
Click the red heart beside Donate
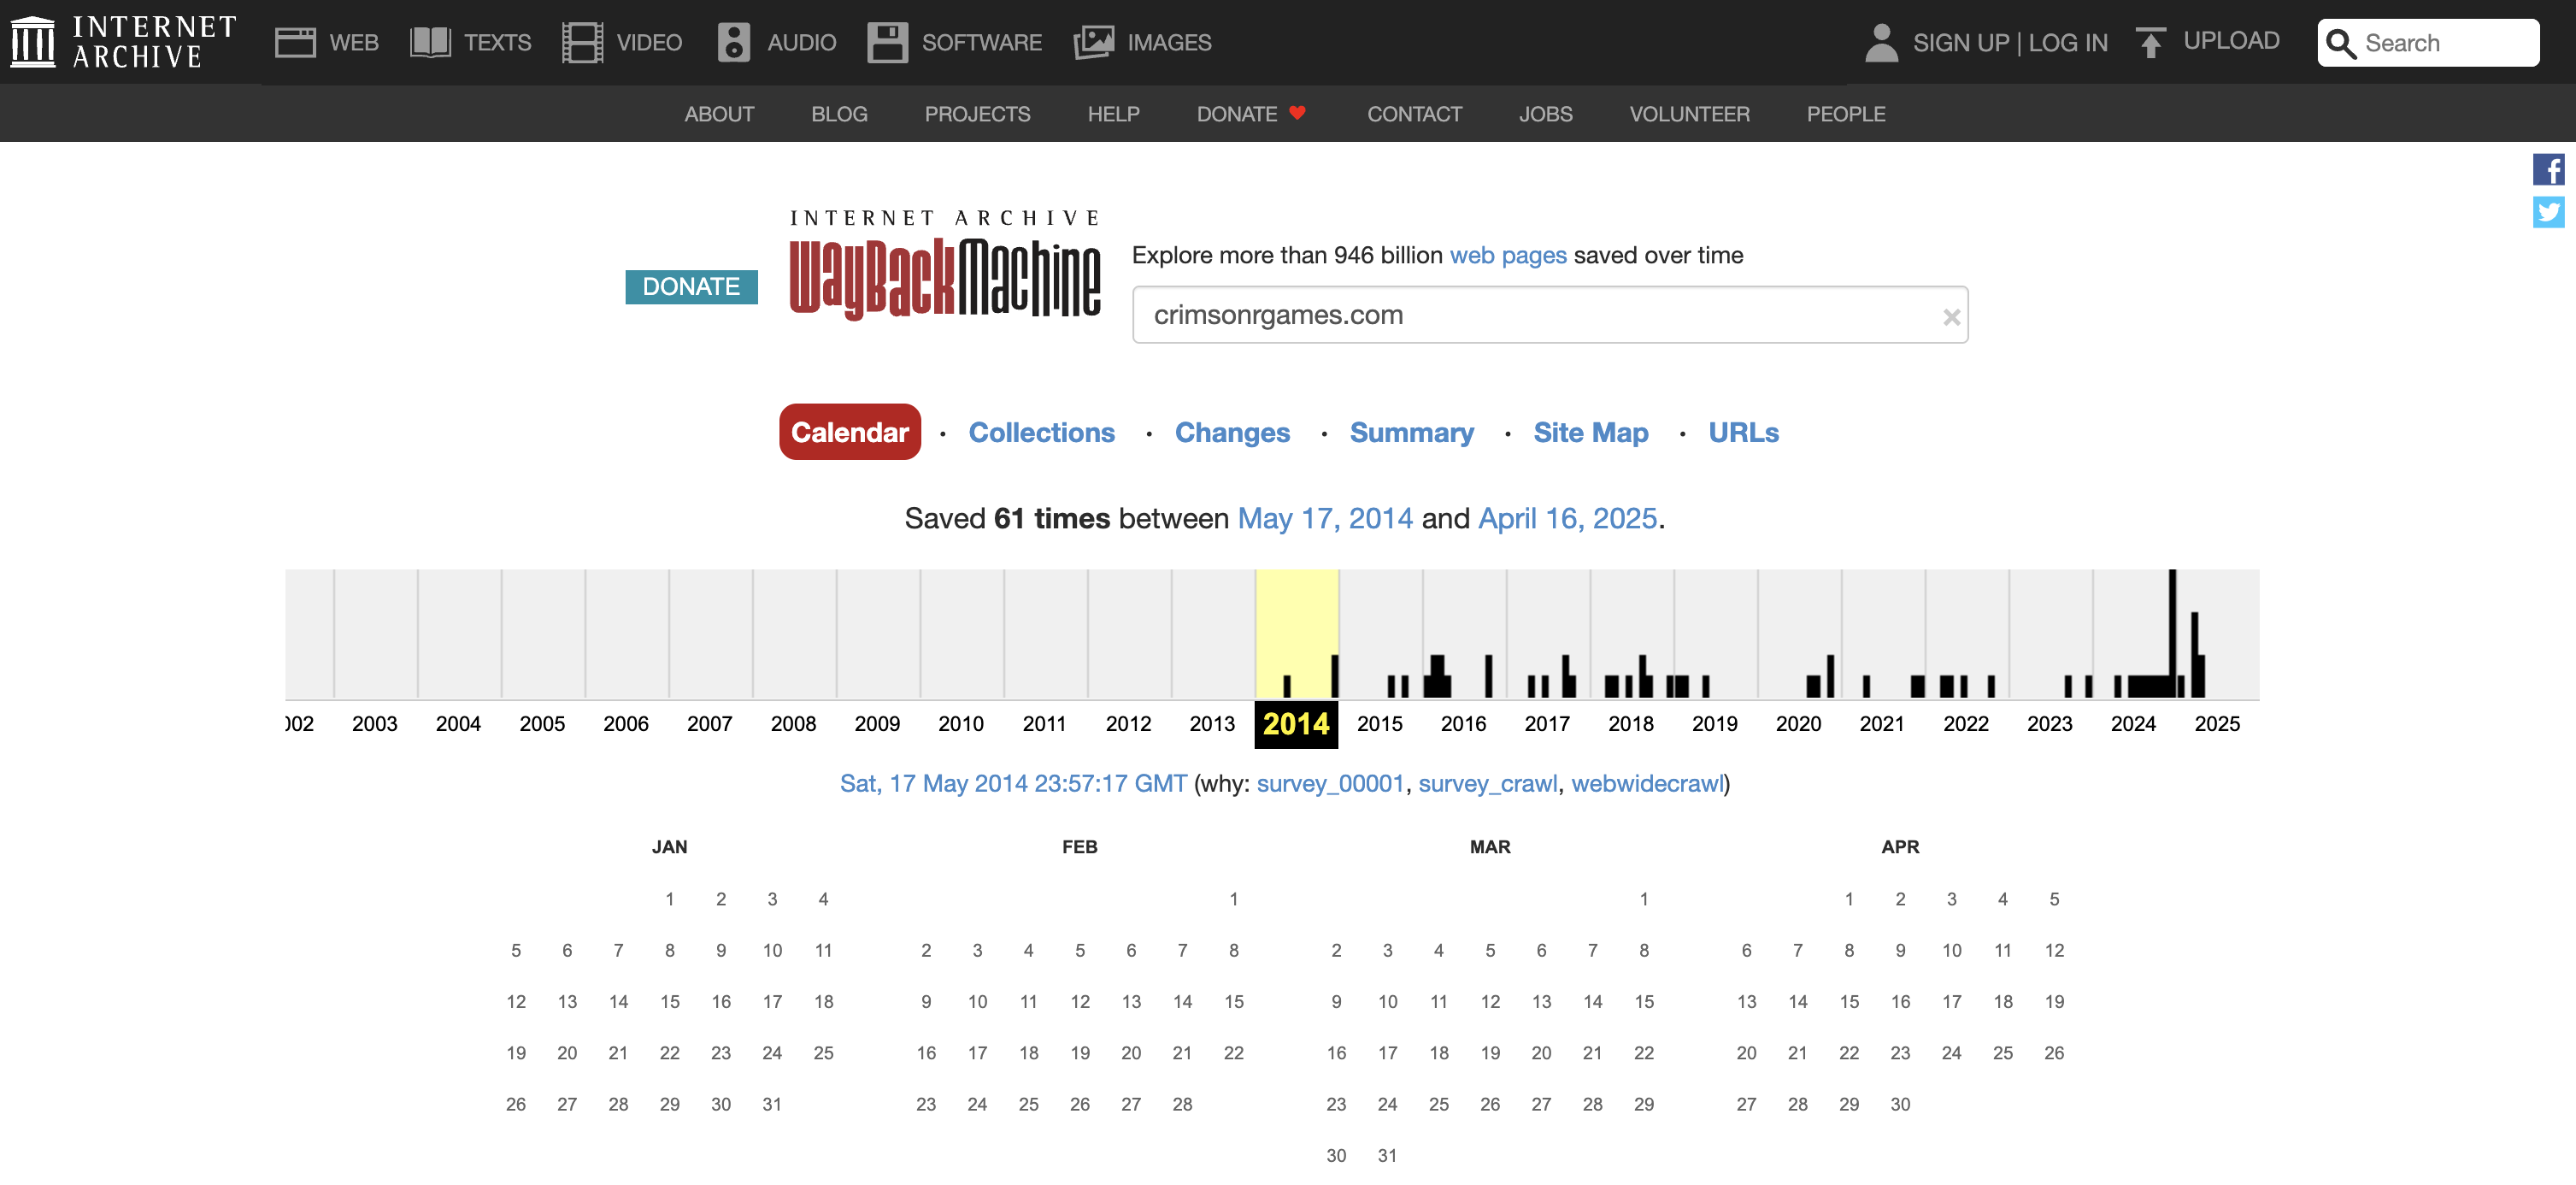pos(1297,113)
